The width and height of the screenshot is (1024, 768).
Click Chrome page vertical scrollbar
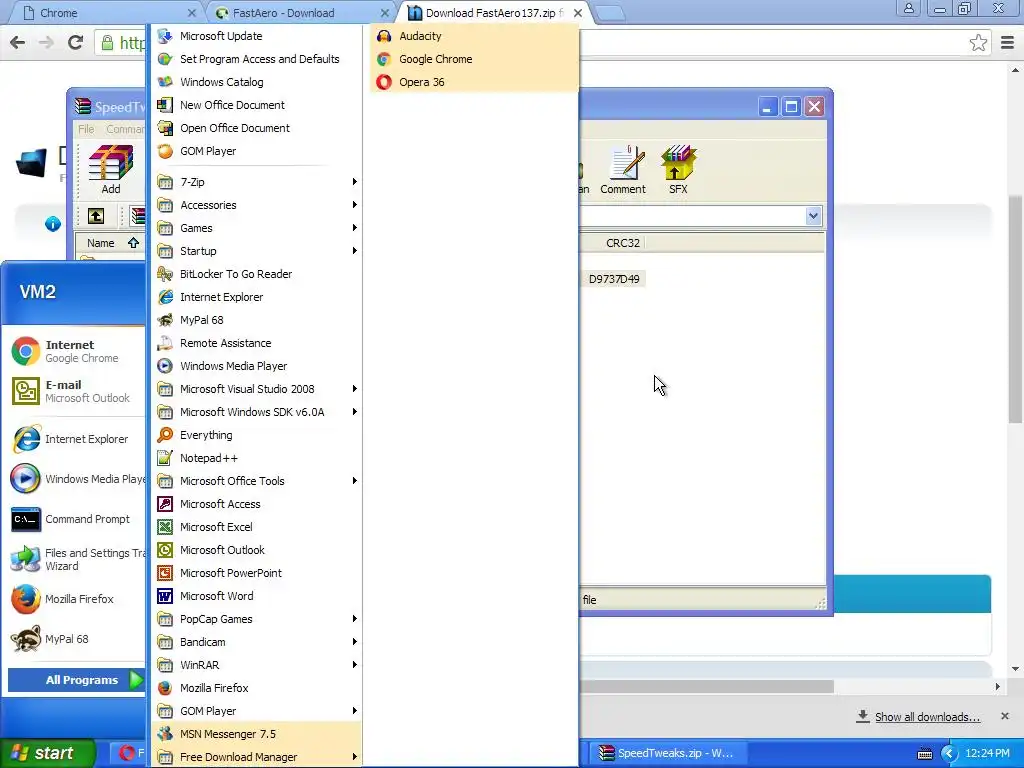[1015, 309]
